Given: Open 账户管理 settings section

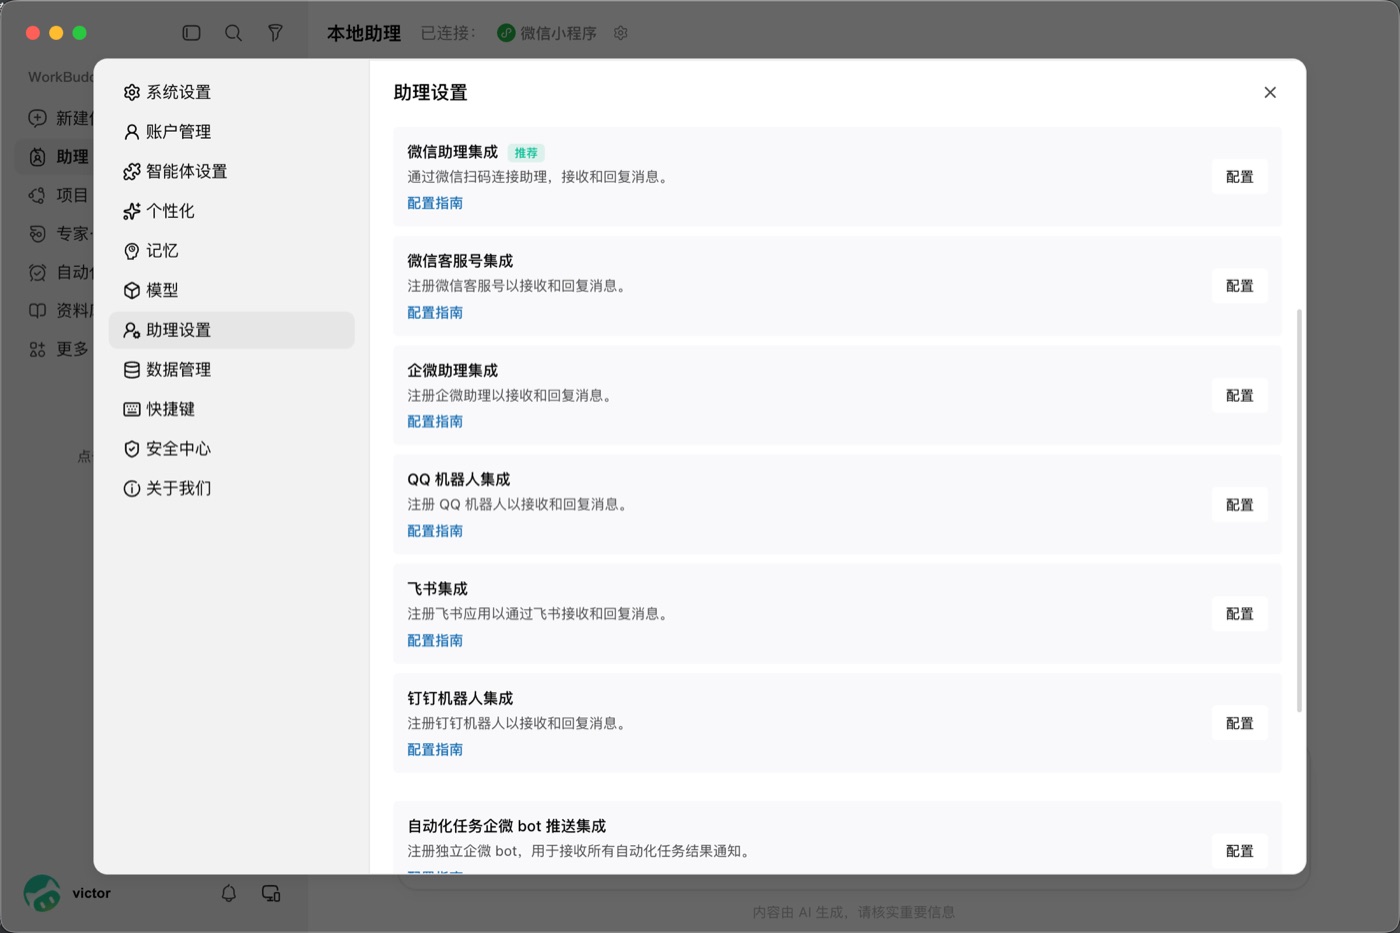Looking at the screenshot, I should click(x=231, y=132).
